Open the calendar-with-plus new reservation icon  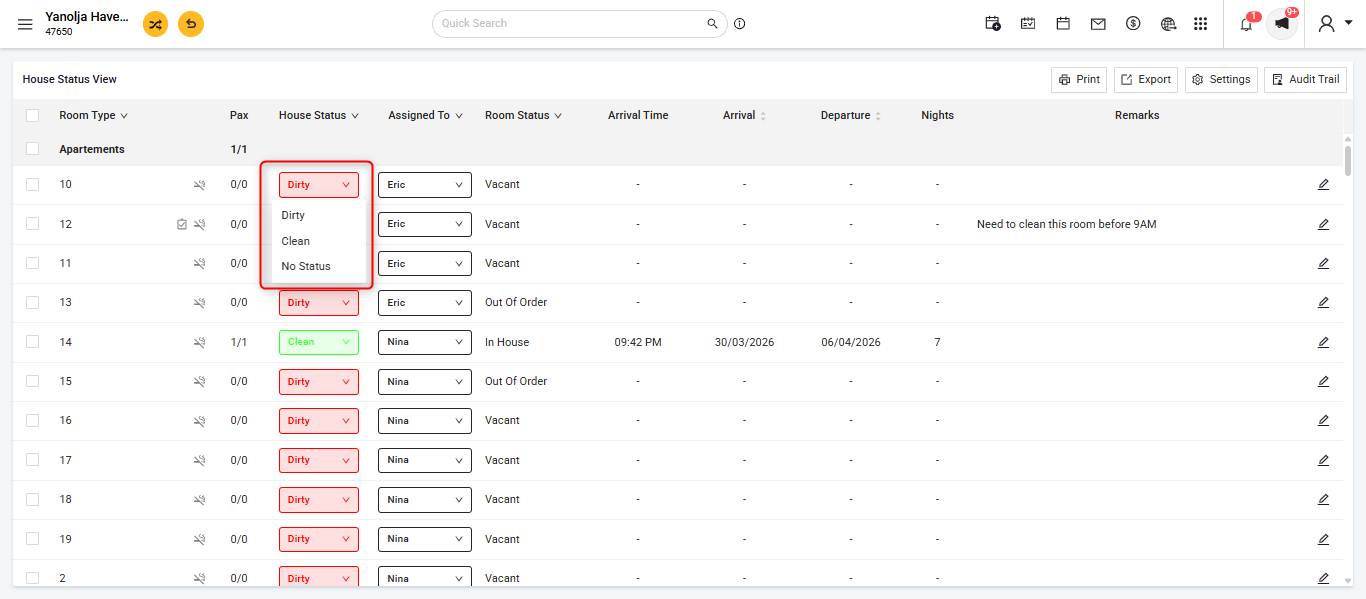pyautogui.click(x=992, y=23)
